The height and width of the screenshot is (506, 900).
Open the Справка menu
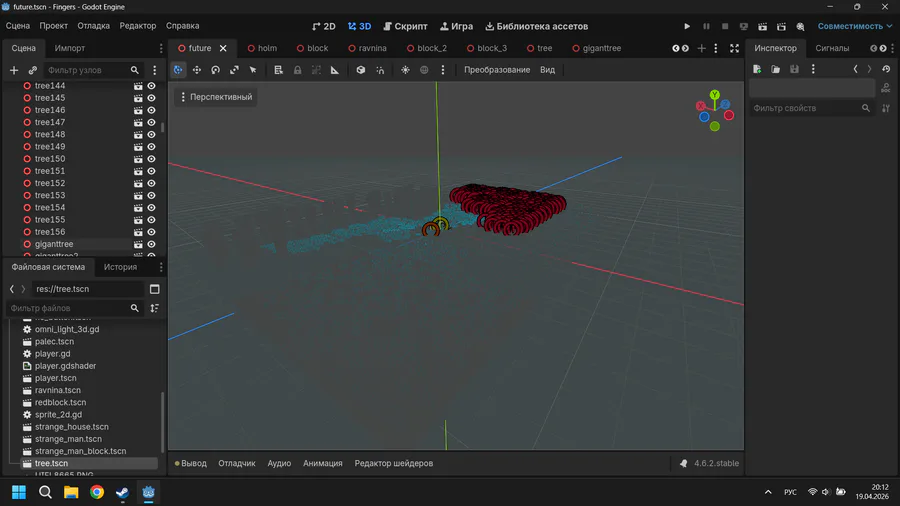(x=183, y=26)
